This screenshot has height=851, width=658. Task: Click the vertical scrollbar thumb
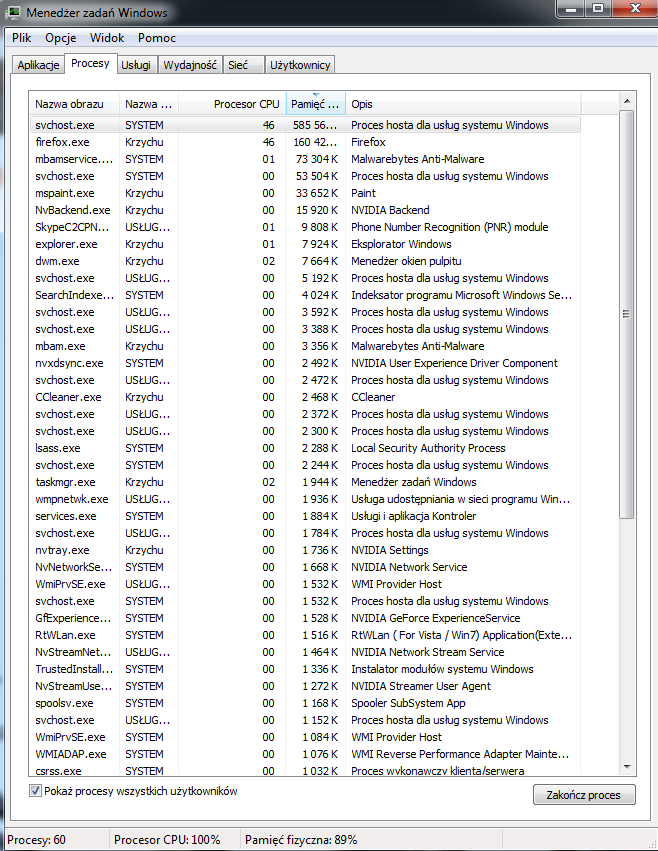pyautogui.click(x=627, y=314)
